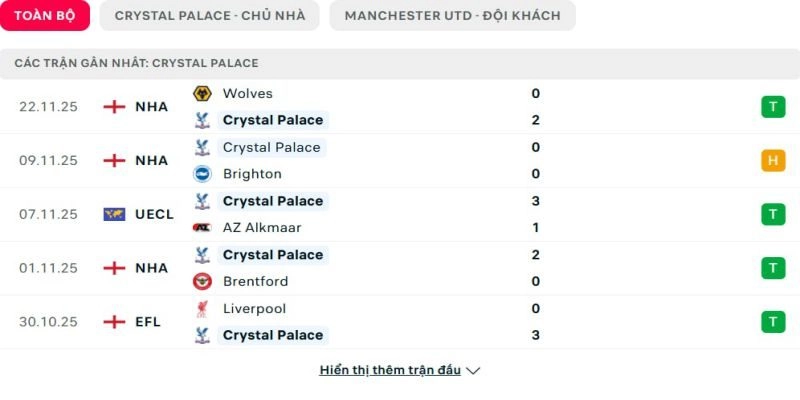Click the Liverpool team crest icon
800x400 pixels.
tap(202, 309)
